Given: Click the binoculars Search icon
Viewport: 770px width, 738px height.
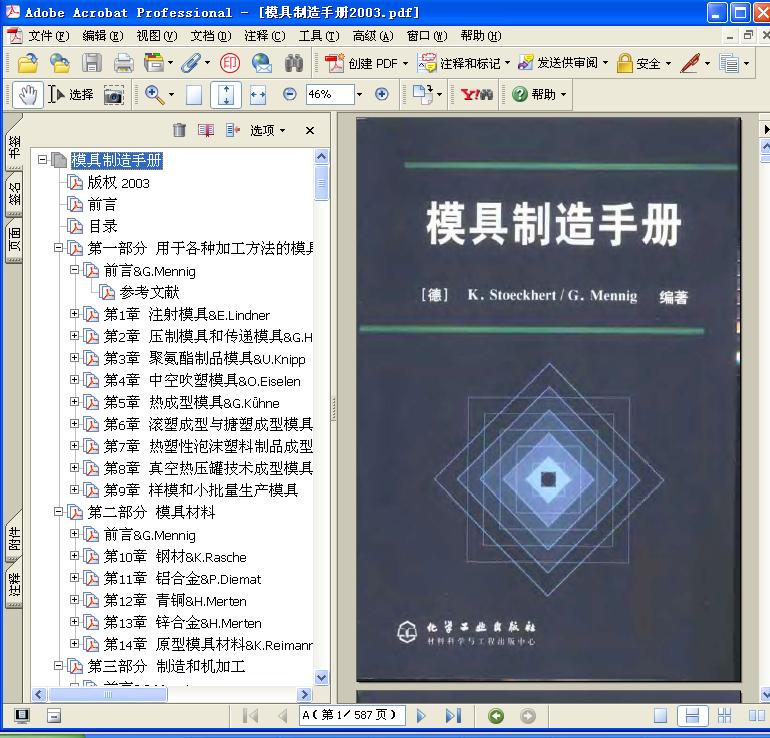Looking at the screenshot, I should 294,63.
